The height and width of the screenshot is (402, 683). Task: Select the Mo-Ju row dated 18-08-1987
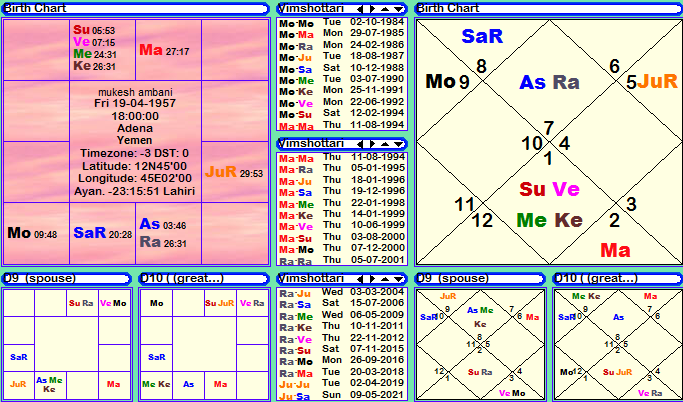click(x=342, y=57)
